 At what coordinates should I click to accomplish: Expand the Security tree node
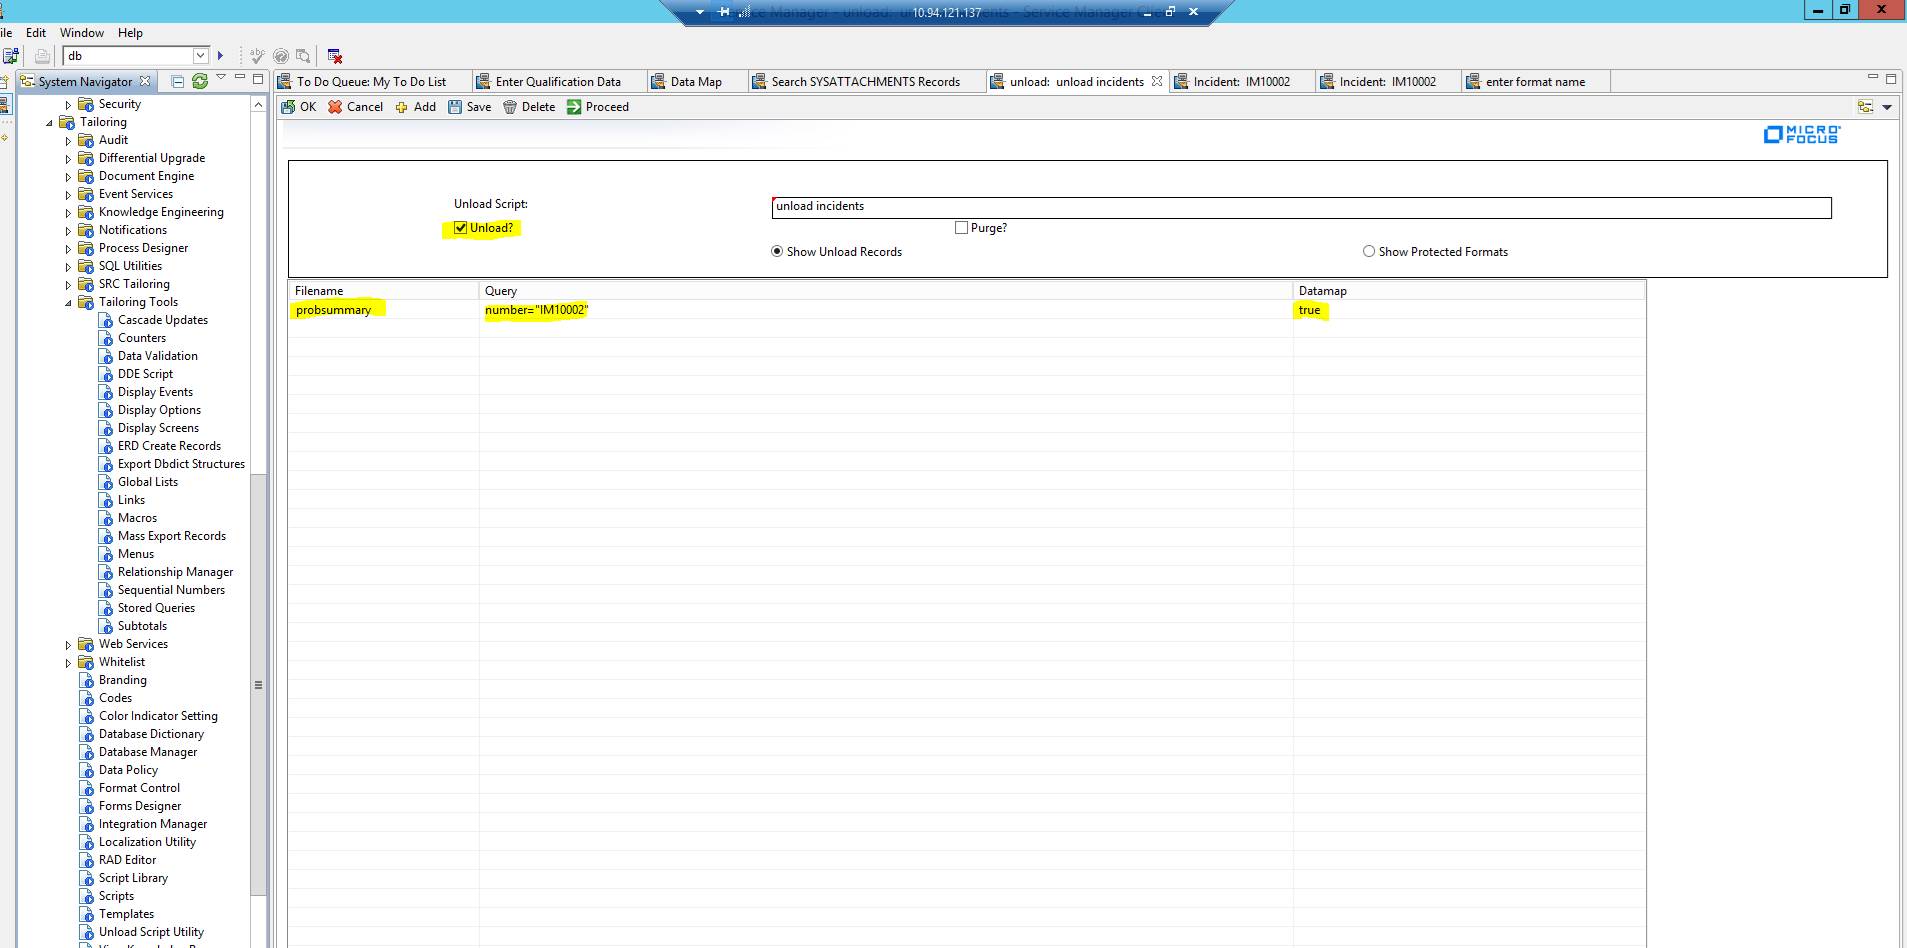pyautogui.click(x=67, y=103)
